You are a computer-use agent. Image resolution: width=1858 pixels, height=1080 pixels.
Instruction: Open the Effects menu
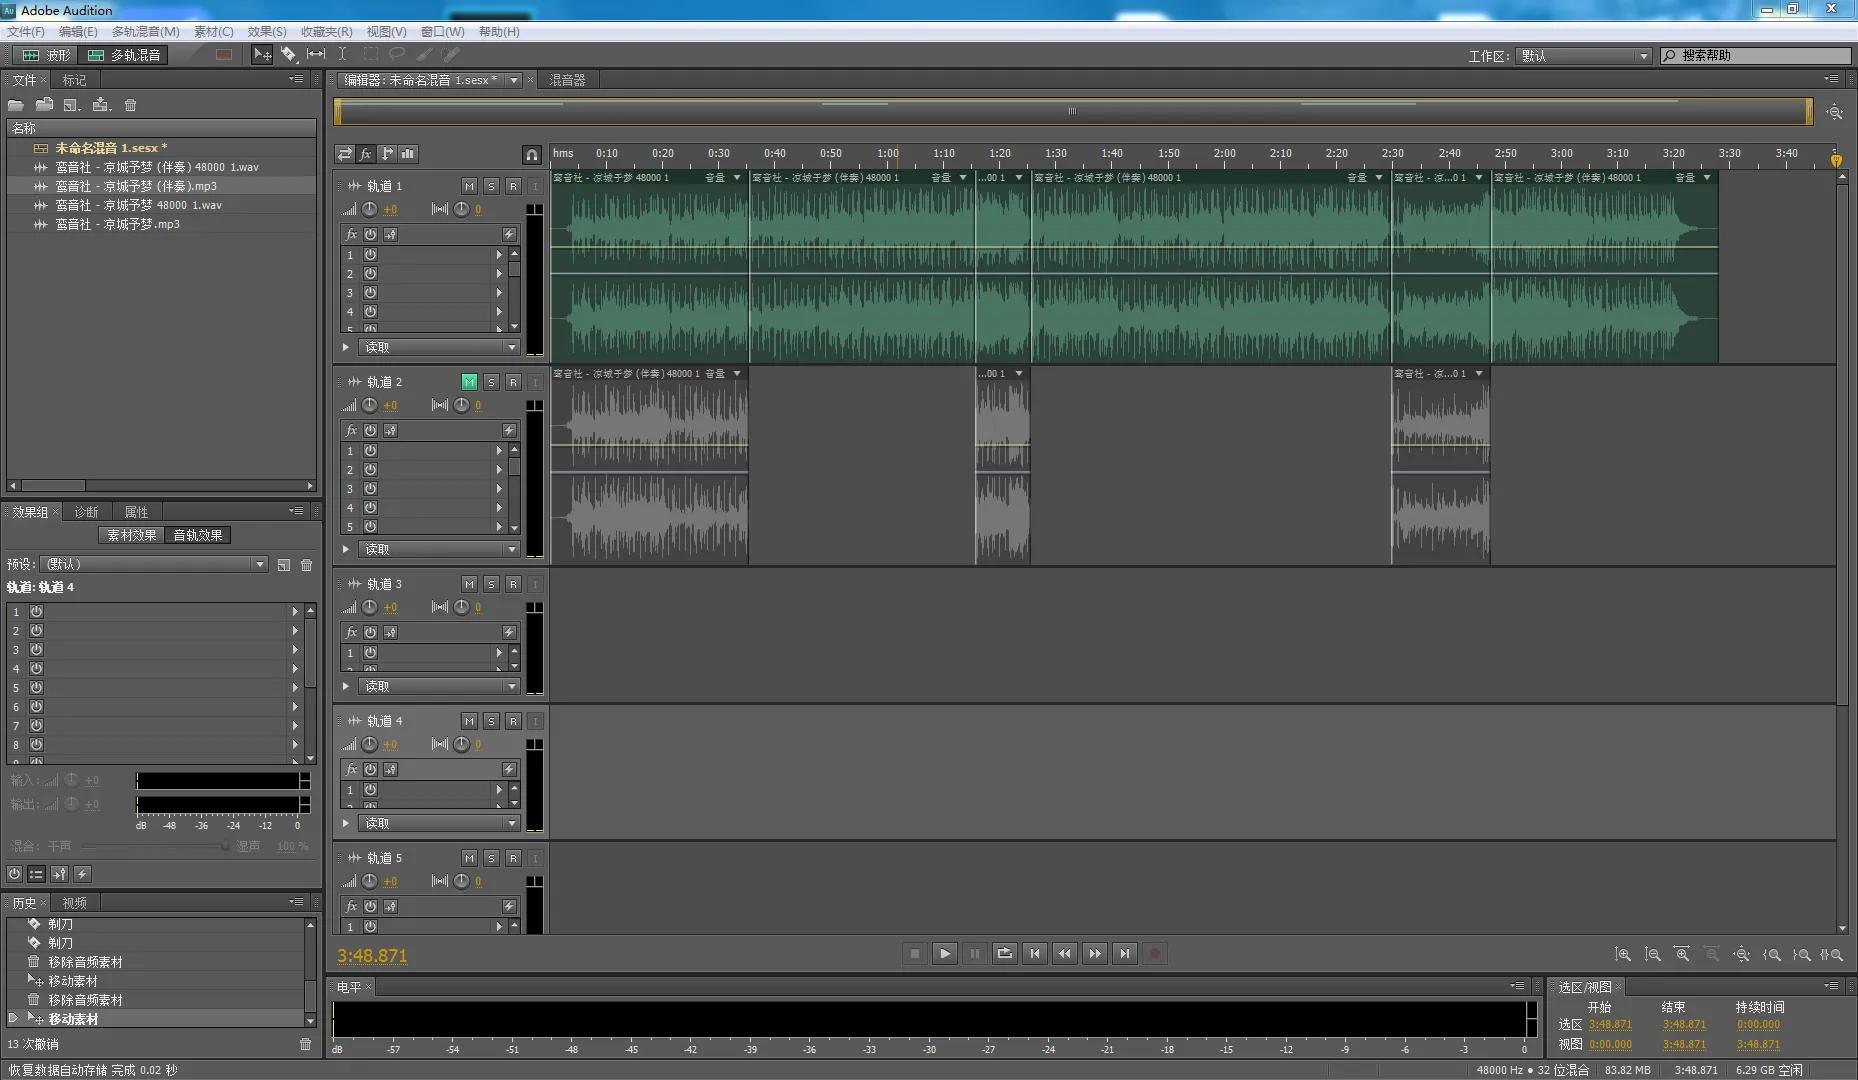tap(266, 32)
